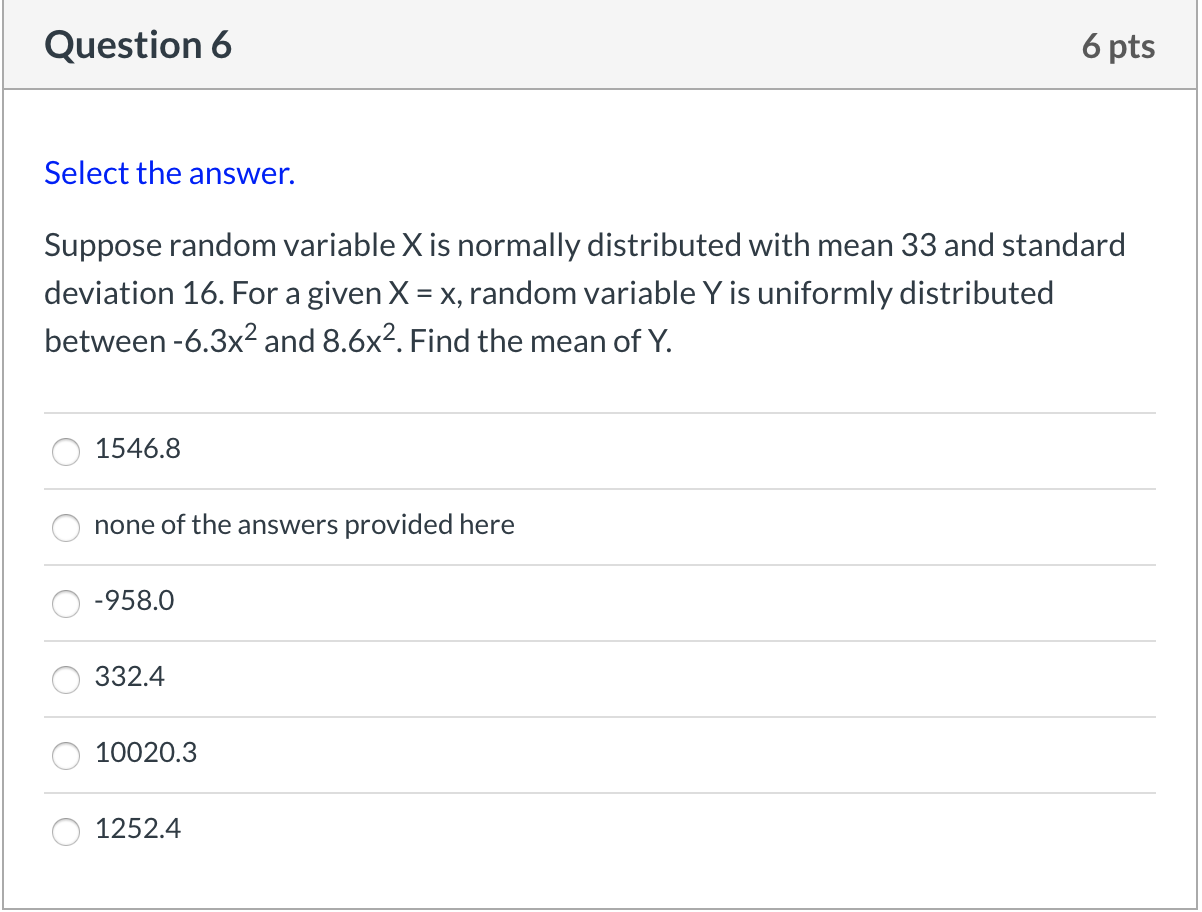Click the '6 pts' points indicator
Viewport: 1202px width, 912px height.
[x=1118, y=46]
